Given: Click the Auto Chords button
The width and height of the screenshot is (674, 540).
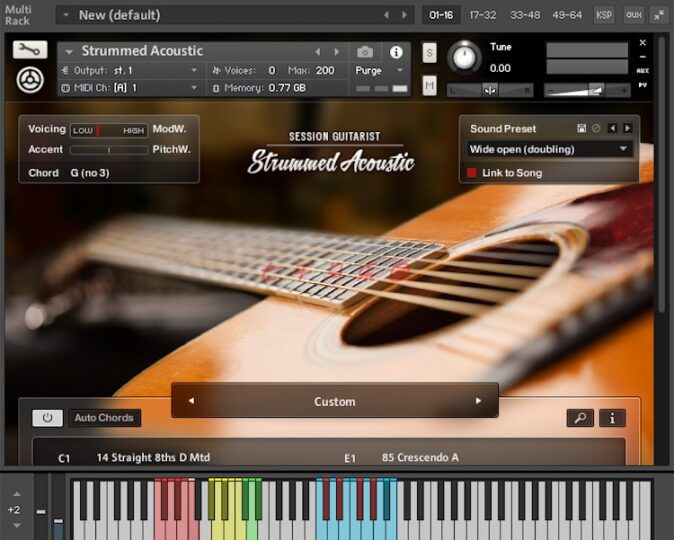Looking at the screenshot, I should [105, 418].
